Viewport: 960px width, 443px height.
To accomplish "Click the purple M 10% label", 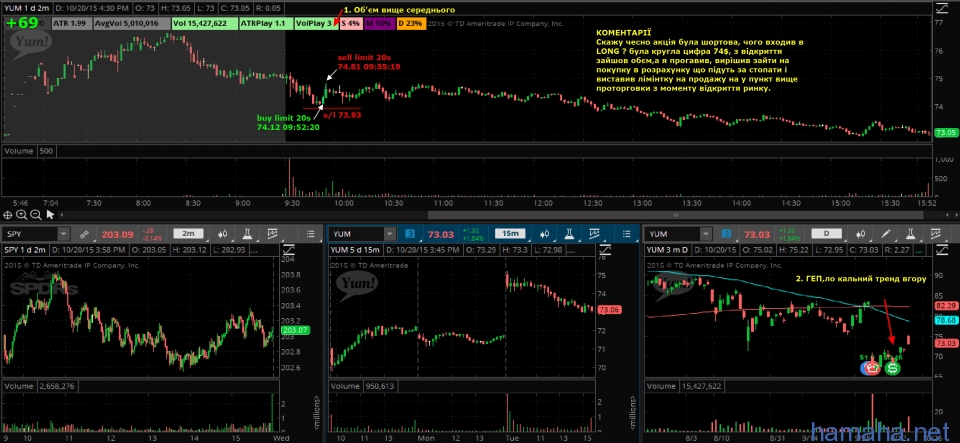I will (x=379, y=23).
